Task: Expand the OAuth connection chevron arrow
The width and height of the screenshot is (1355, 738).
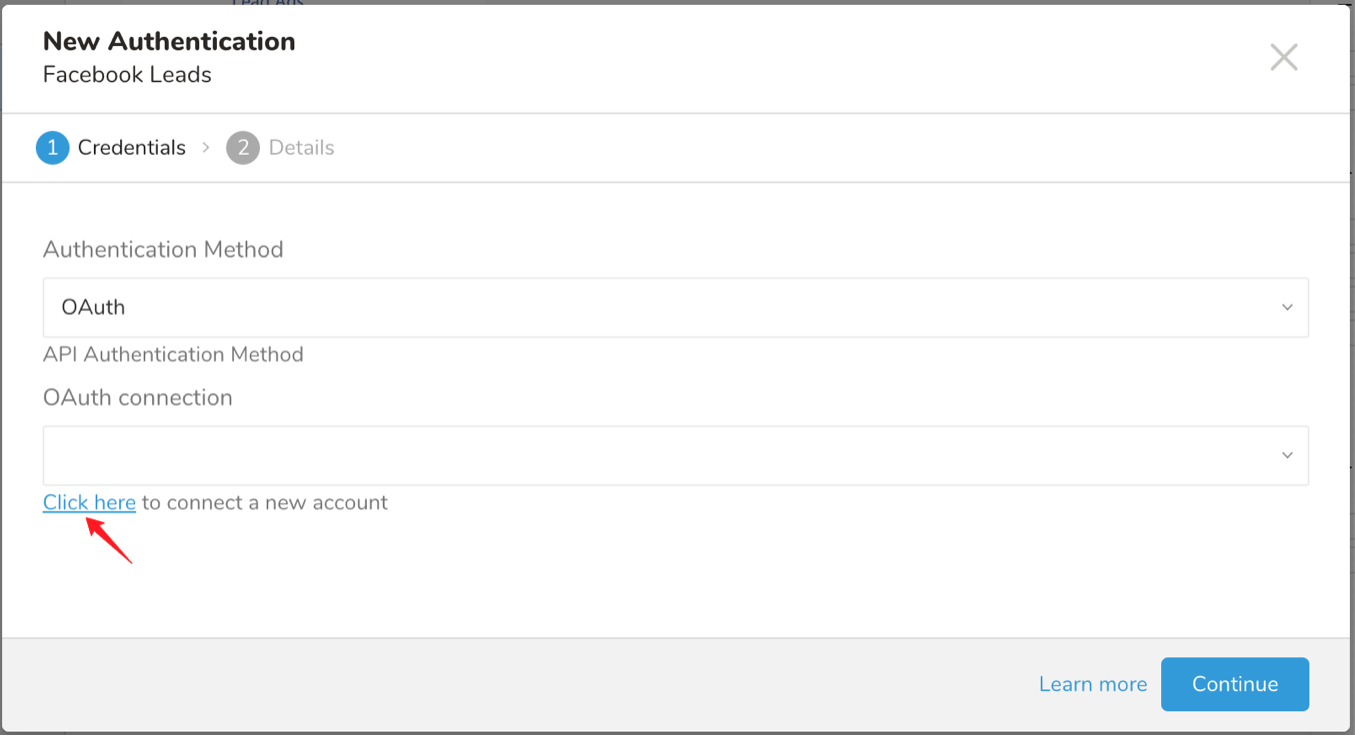Action: click(x=1287, y=456)
